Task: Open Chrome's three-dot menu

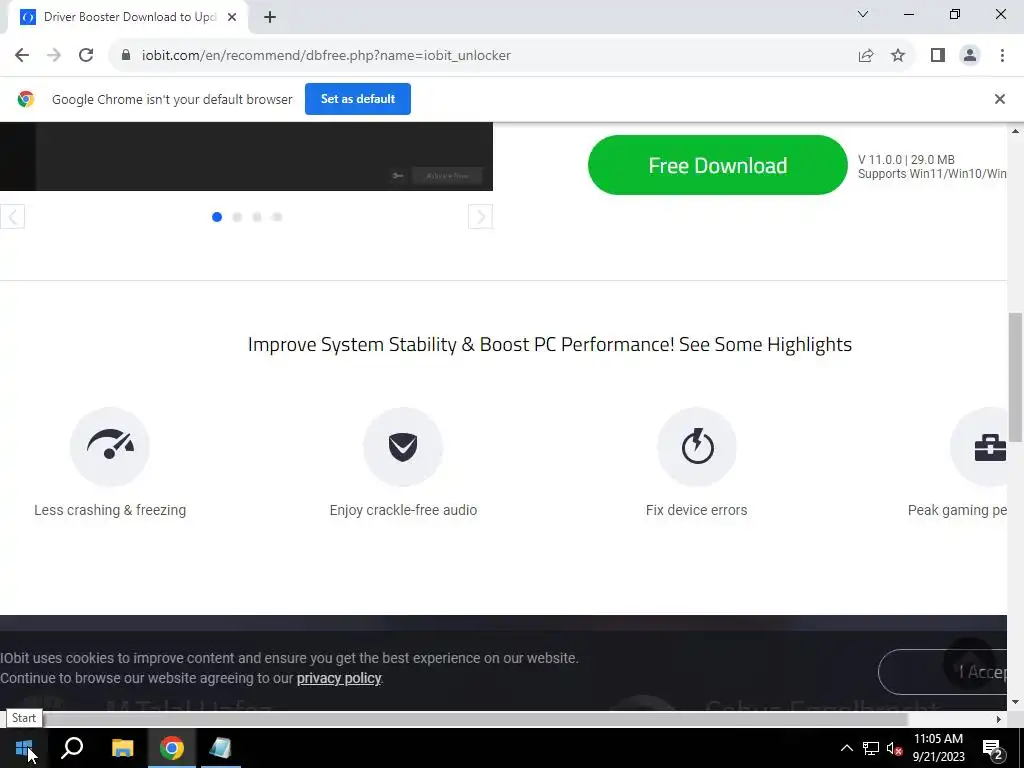Action: pyautogui.click(x=1002, y=56)
